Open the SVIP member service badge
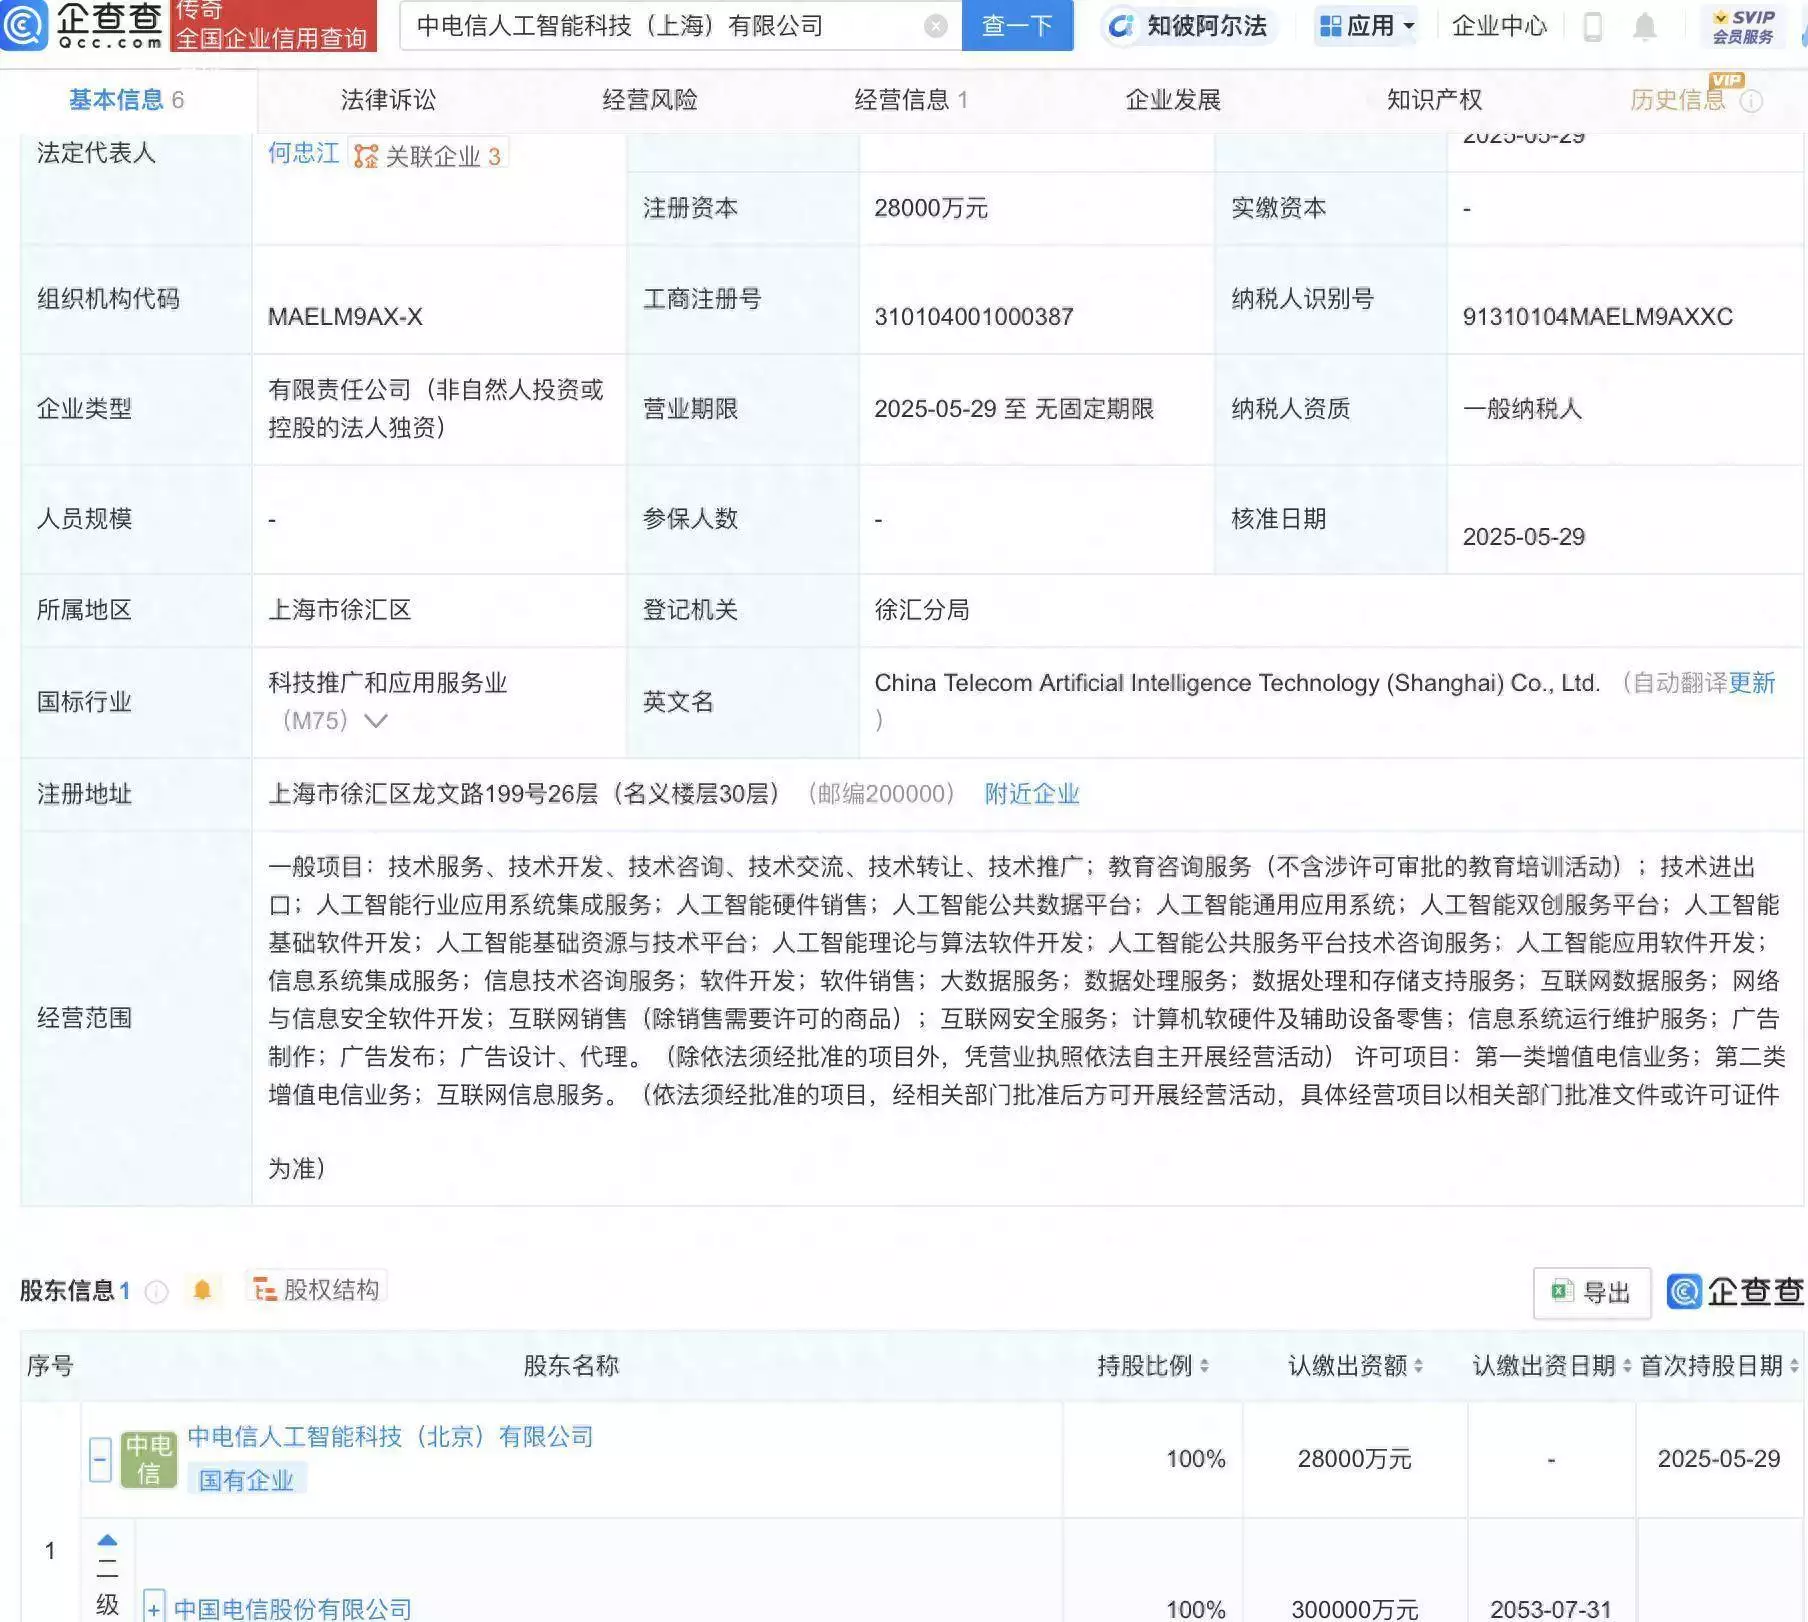 [x=1742, y=27]
